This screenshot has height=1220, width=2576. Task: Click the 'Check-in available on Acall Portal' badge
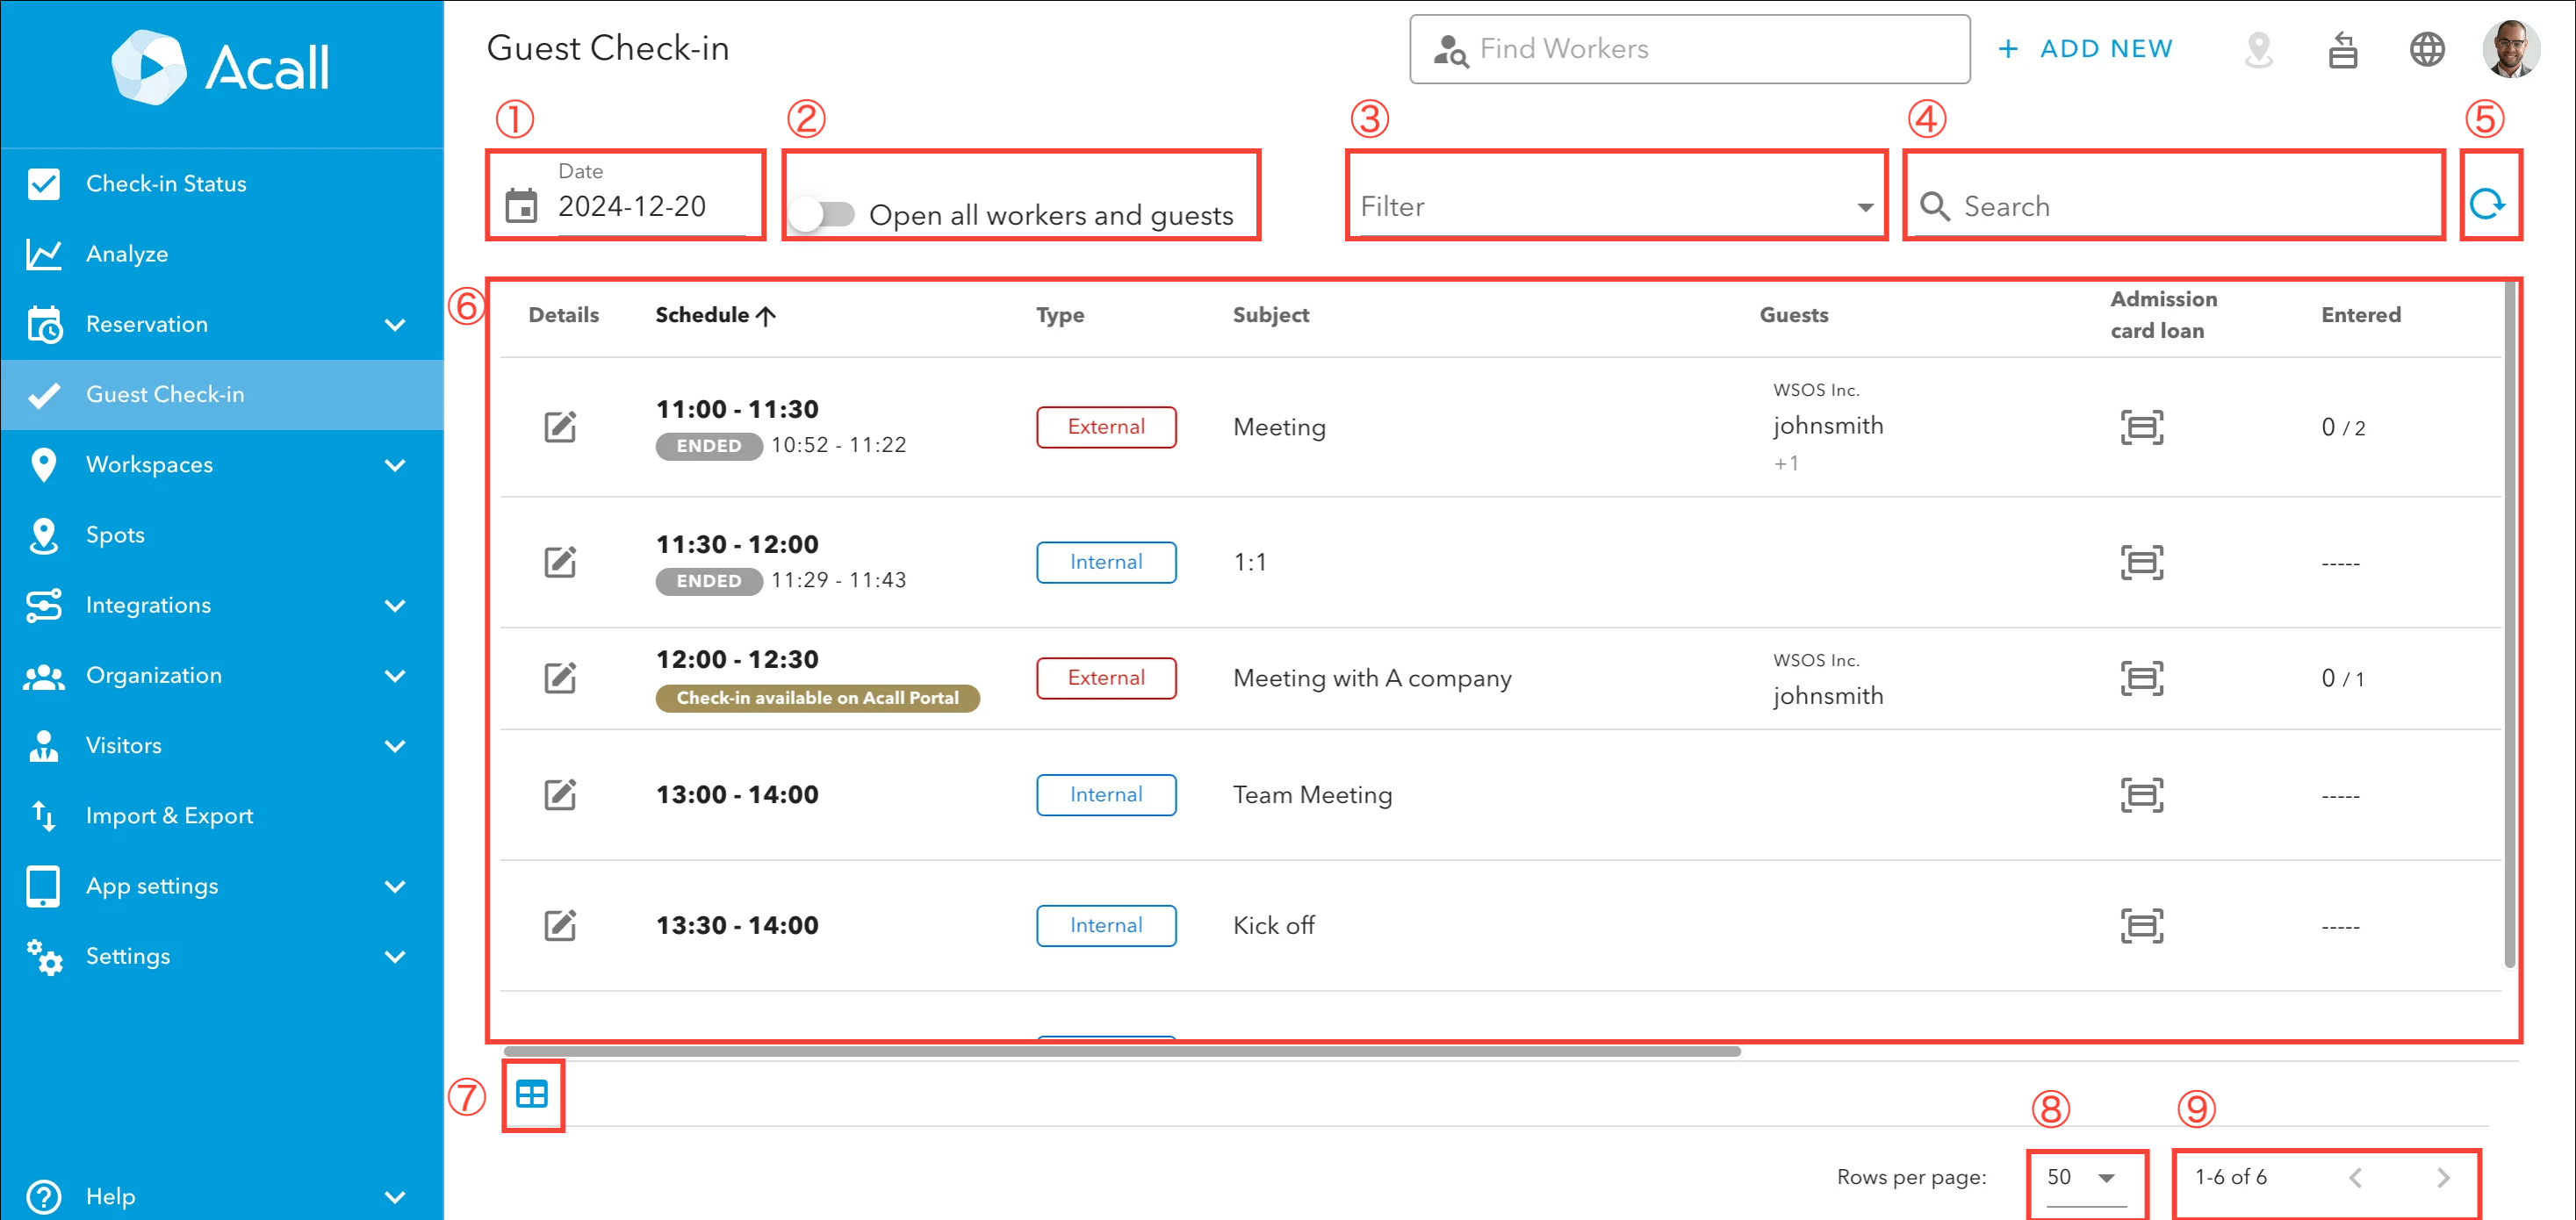[817, 698]
